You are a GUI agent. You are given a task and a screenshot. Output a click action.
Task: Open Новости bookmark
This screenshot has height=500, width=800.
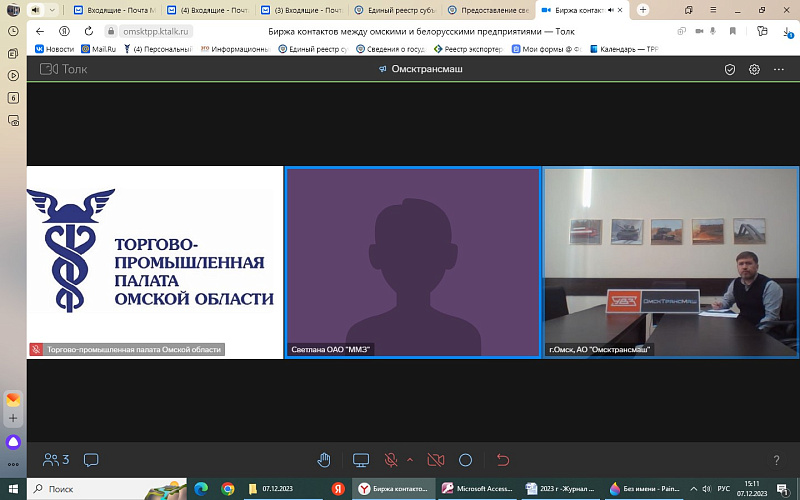click(55, 49)
